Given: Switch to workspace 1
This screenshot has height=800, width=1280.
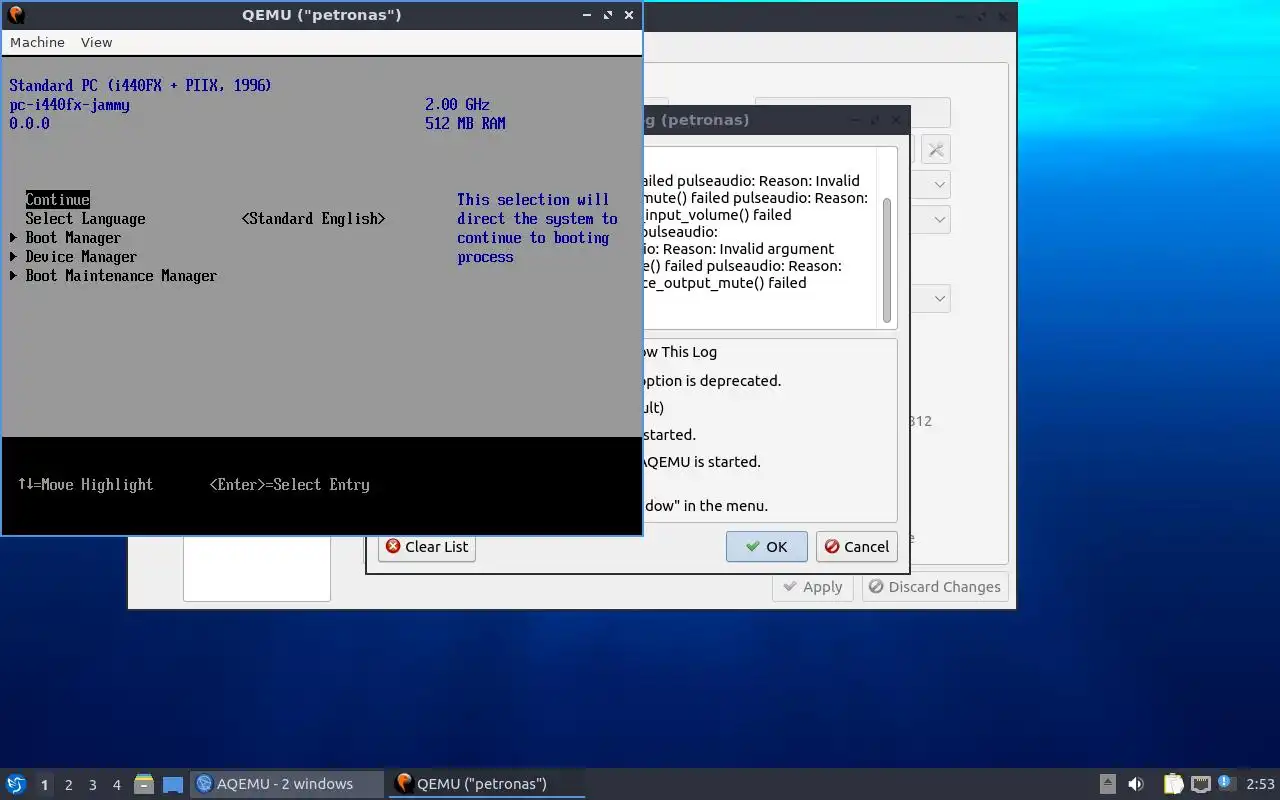Looking at the screenshot, I should pos(44,785).
